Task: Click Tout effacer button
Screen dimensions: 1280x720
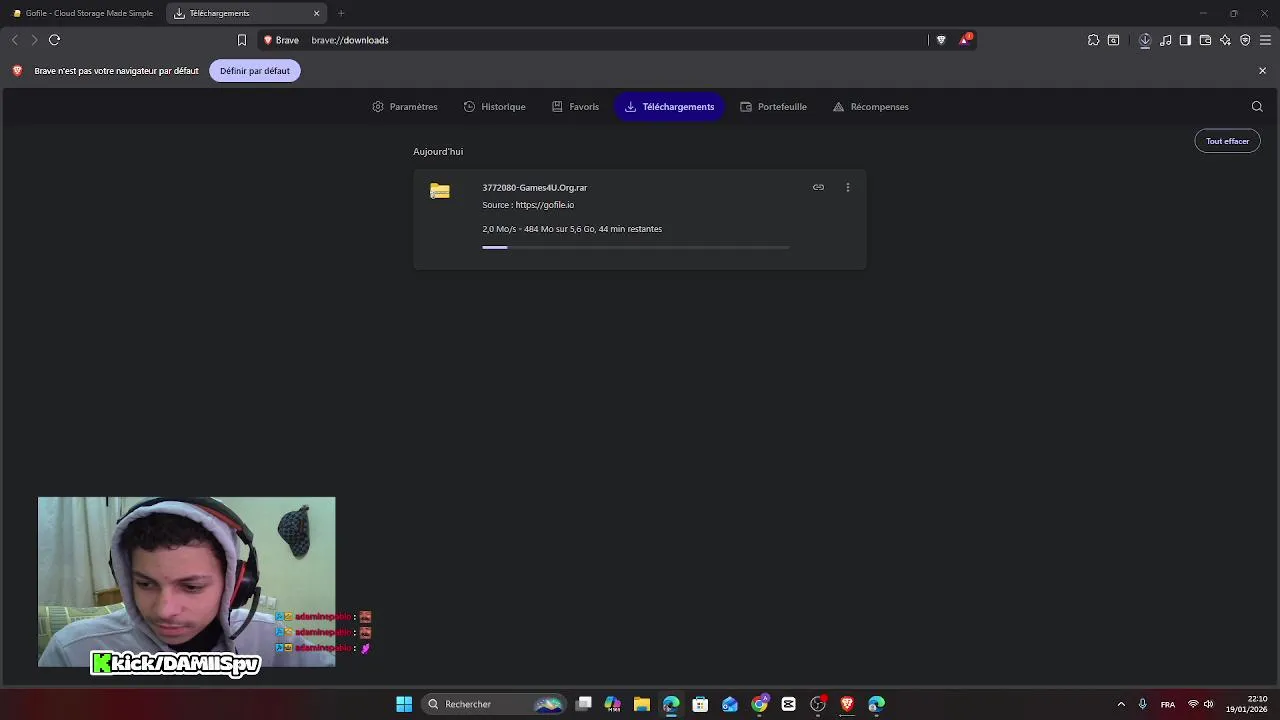Action: pos(1227,141)
